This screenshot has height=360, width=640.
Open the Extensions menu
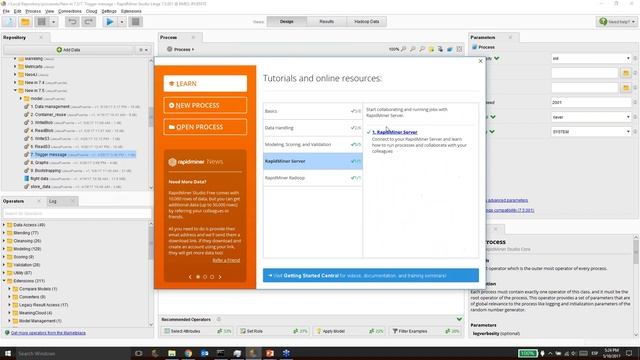pyautogui.click(x=131, y=11)
